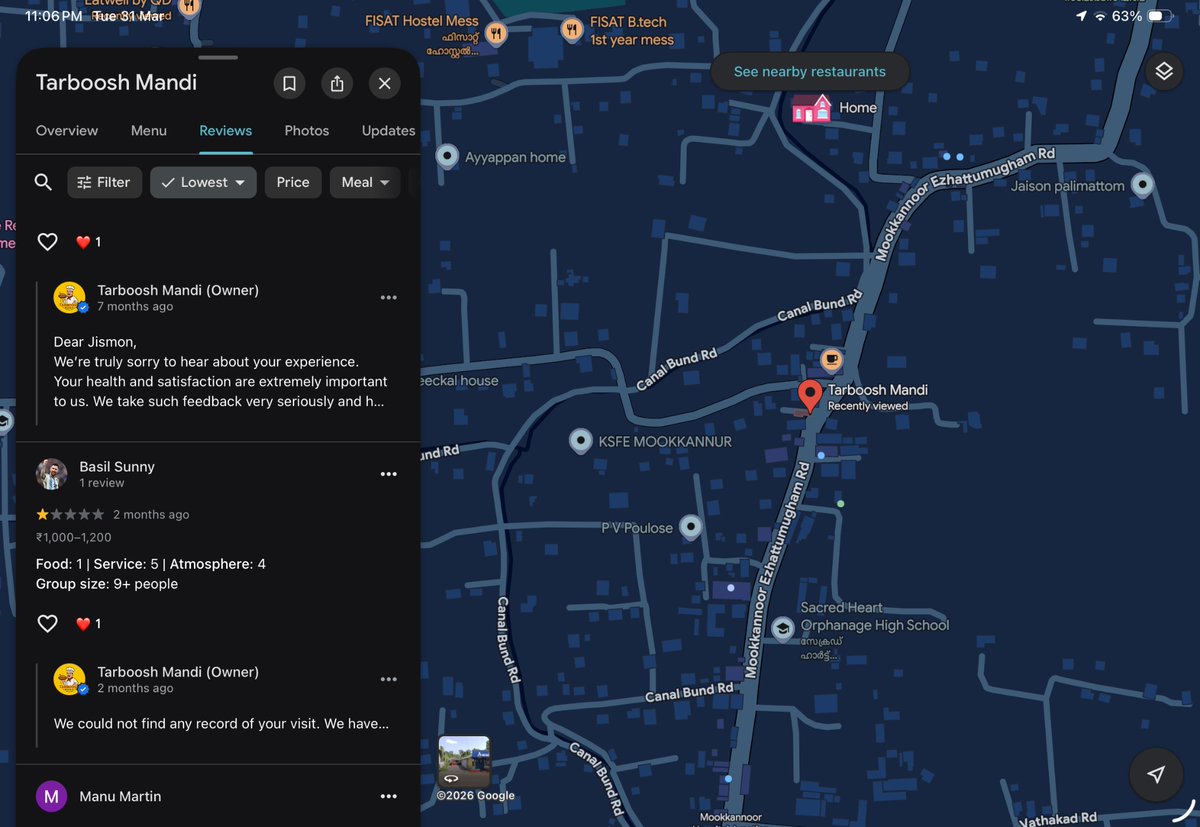Viewport: 1200px width, 827px height.
Task: Tap the 11:06 PM clock
Action: tap(54, 17)
